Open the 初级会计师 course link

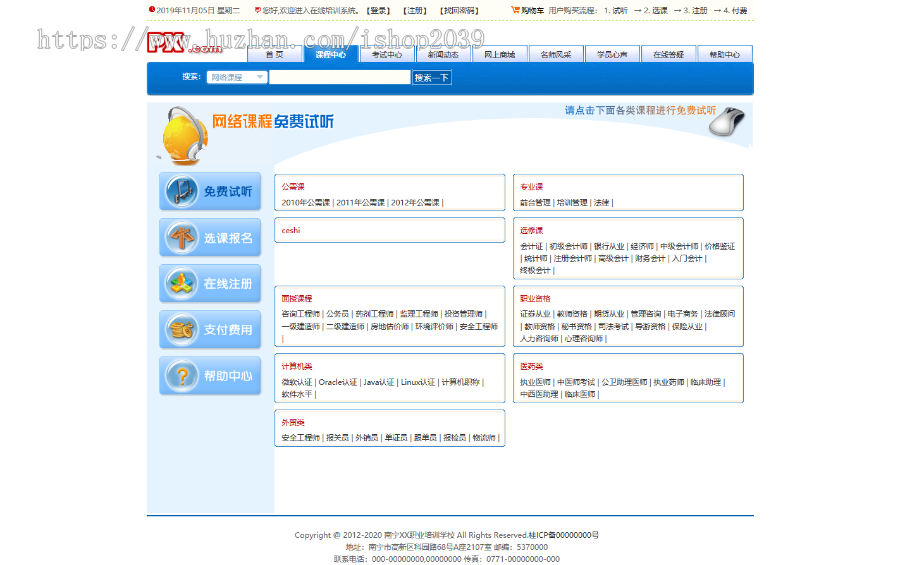pos(568,246)
